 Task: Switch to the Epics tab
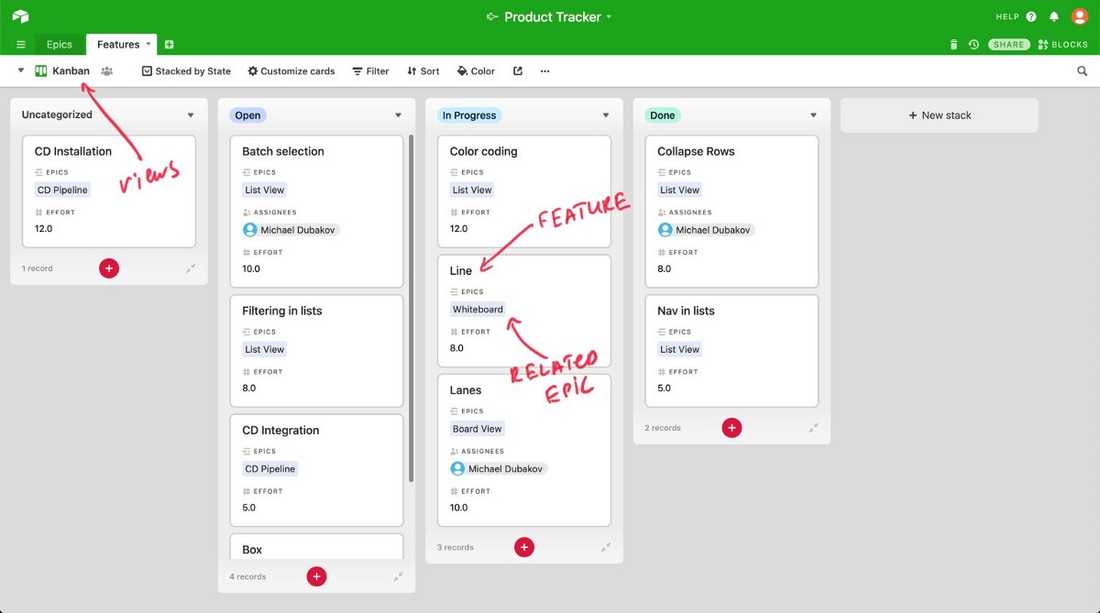coord(59,45)
